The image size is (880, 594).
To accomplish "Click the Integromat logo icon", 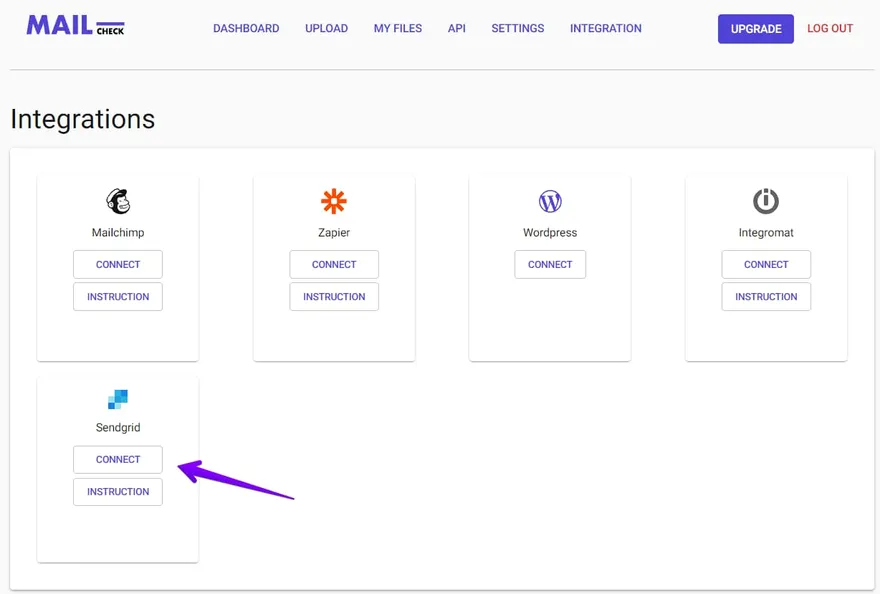I will [x=766, y=200].
